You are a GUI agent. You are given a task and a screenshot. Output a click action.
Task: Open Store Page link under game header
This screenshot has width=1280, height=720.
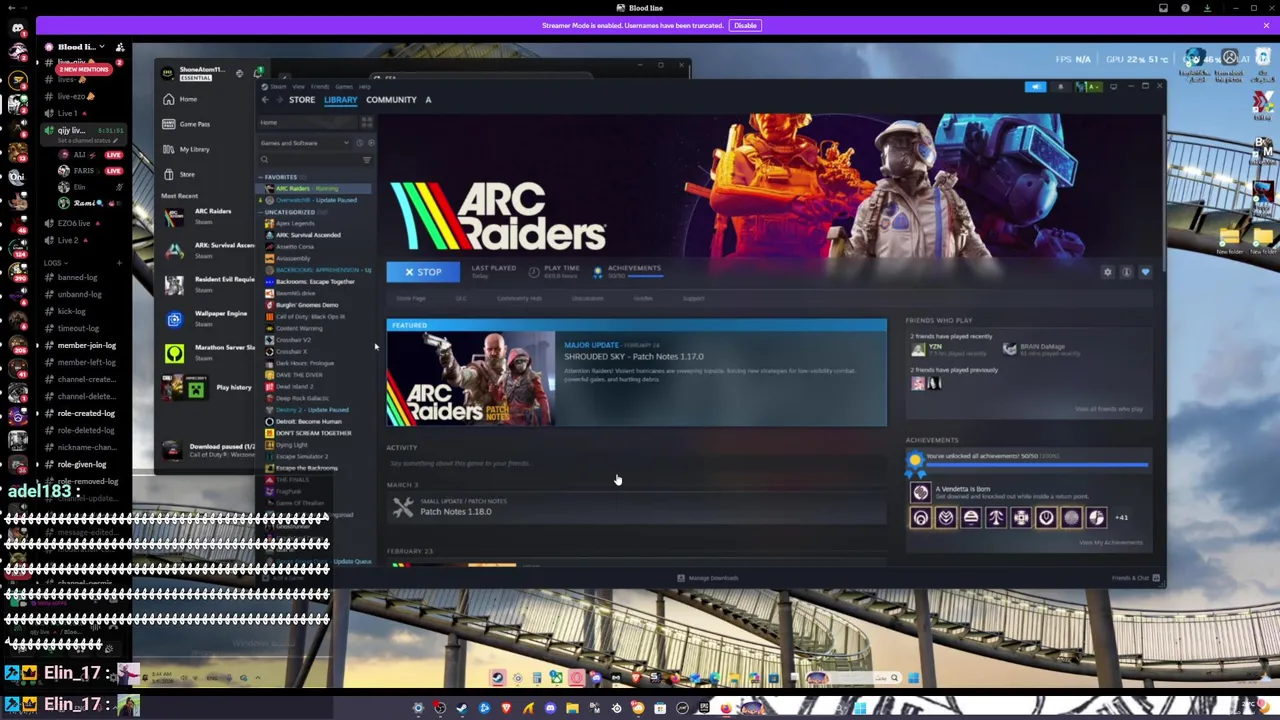coord(410,298)
